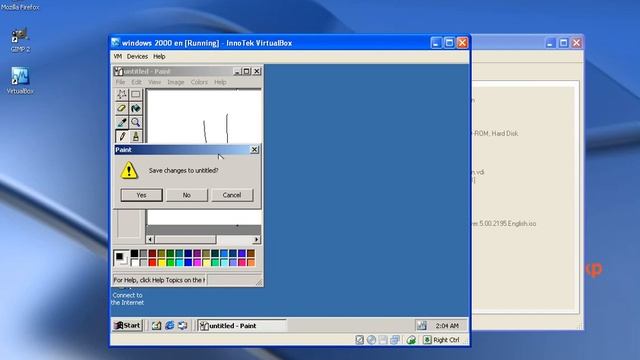Open the Devices menu in VirtualBox
The width and height of the screenshot is (640, 360).
tap(137, 56)
